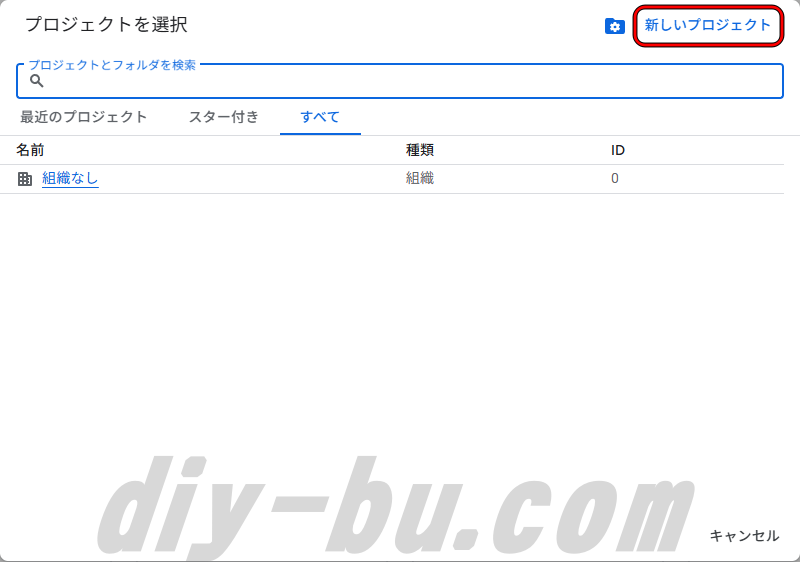This screenshot has width=800, height=562.
Task: Switch to the スター付き tab
Action: coord(224,117)
